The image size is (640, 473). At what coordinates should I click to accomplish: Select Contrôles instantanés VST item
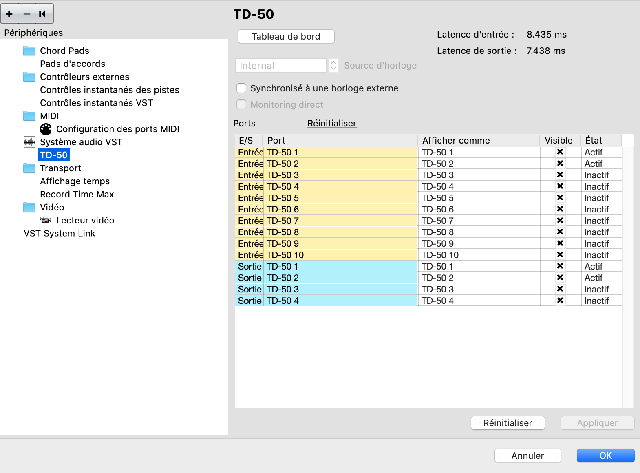(96, 103)
